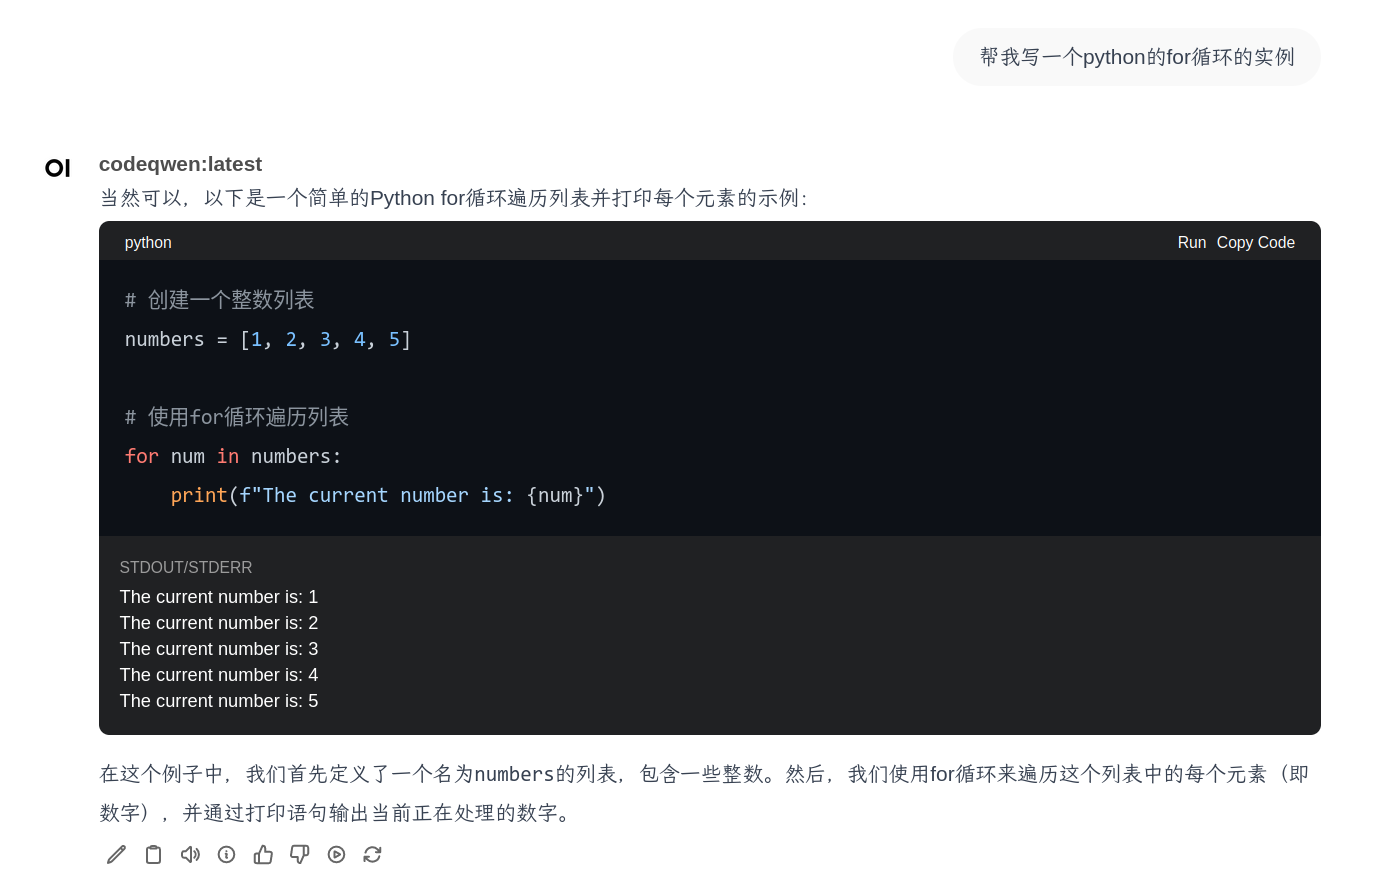Click the python language label

[x=148, y=242]
